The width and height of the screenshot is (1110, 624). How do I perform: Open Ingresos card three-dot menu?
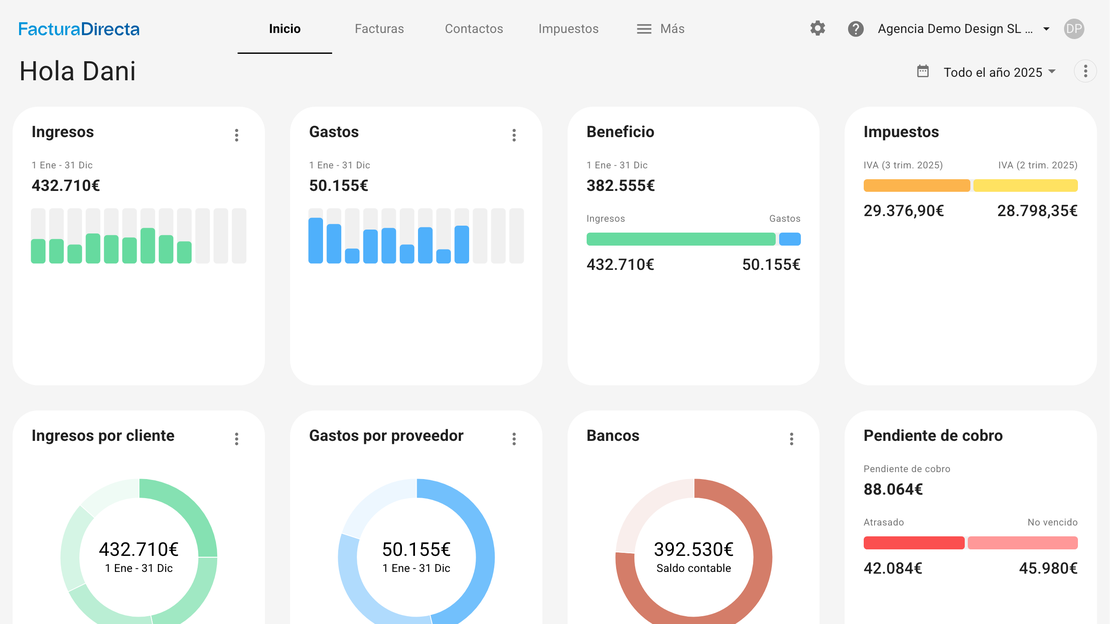click(x=237, y=135)
